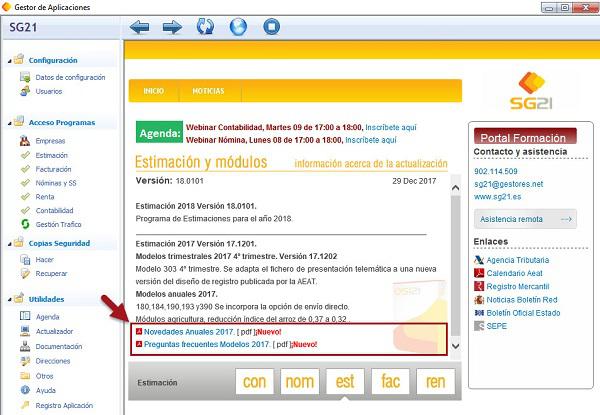Open Novedades Anuales 2017 pdf link
Screen dimensions: 600x415
(189, 331)
